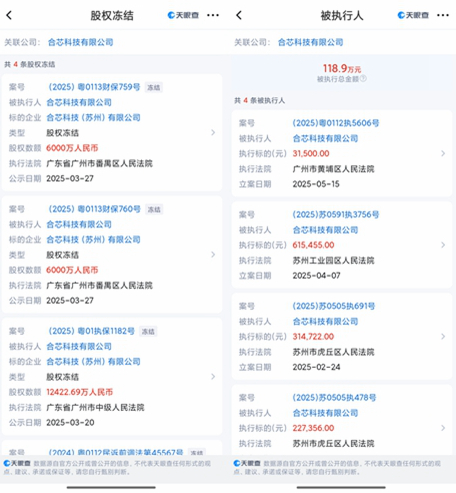
Task: Open case (2025)粤01执保1182号
Action: click(91, 331)
